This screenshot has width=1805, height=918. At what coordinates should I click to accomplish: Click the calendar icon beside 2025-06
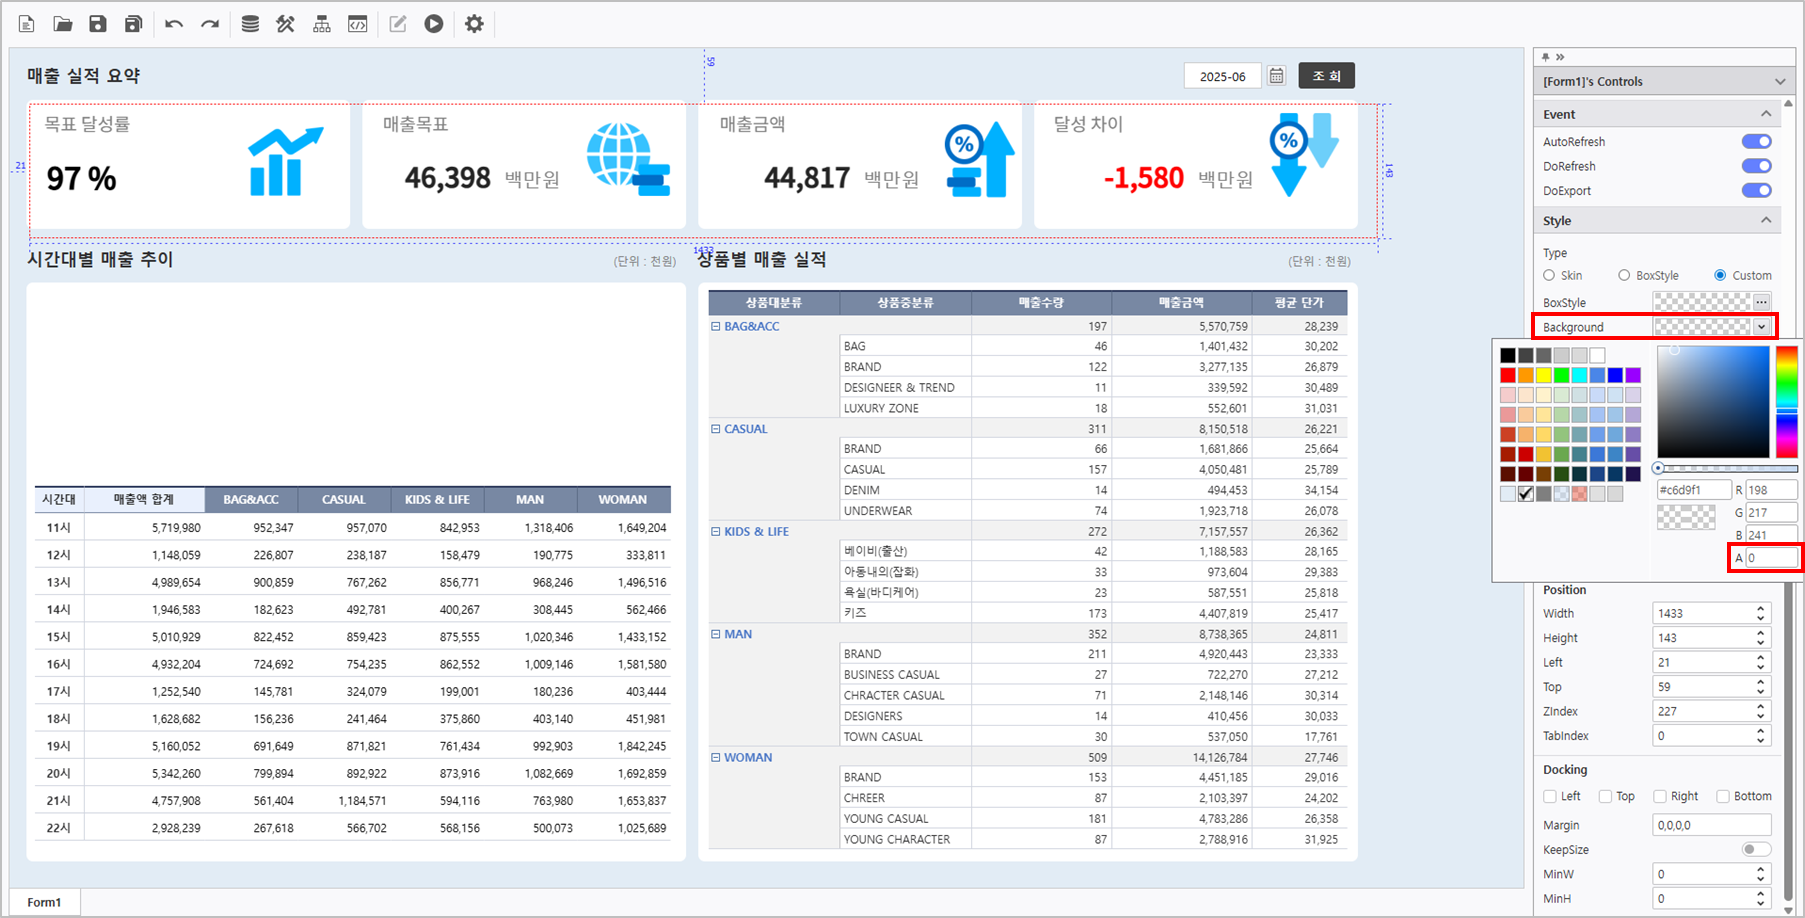(x=1276, y=76)
